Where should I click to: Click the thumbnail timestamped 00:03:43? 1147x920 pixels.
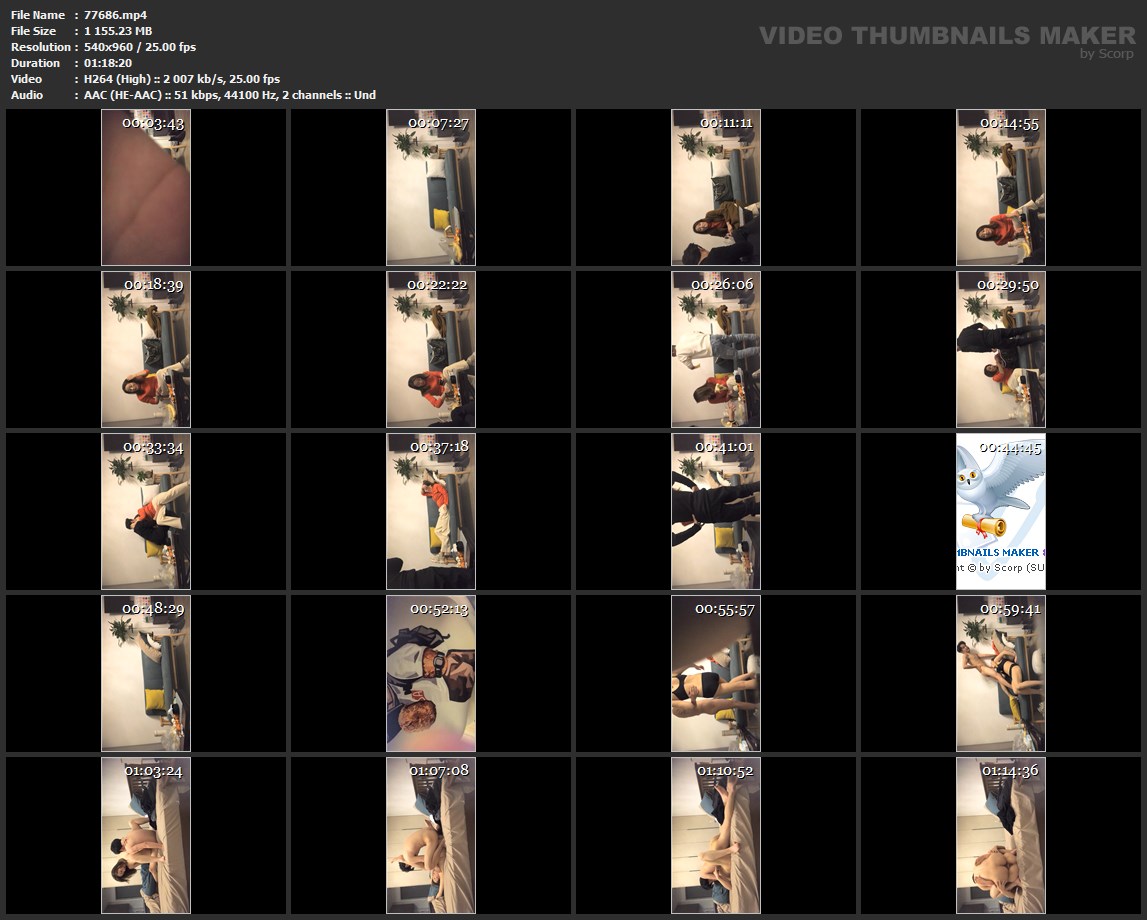(x=146, y=187)
